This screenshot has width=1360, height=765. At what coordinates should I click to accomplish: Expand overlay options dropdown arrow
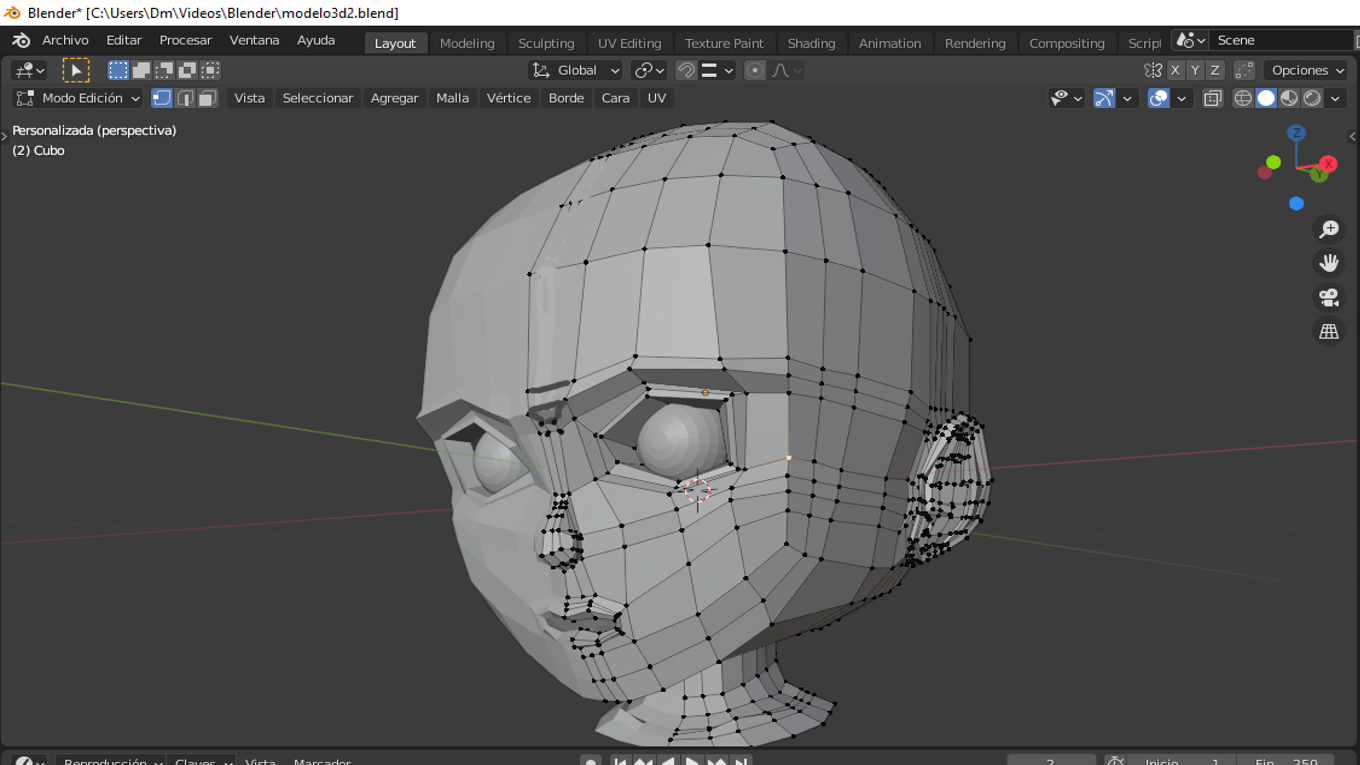(x=1181, y=98)
